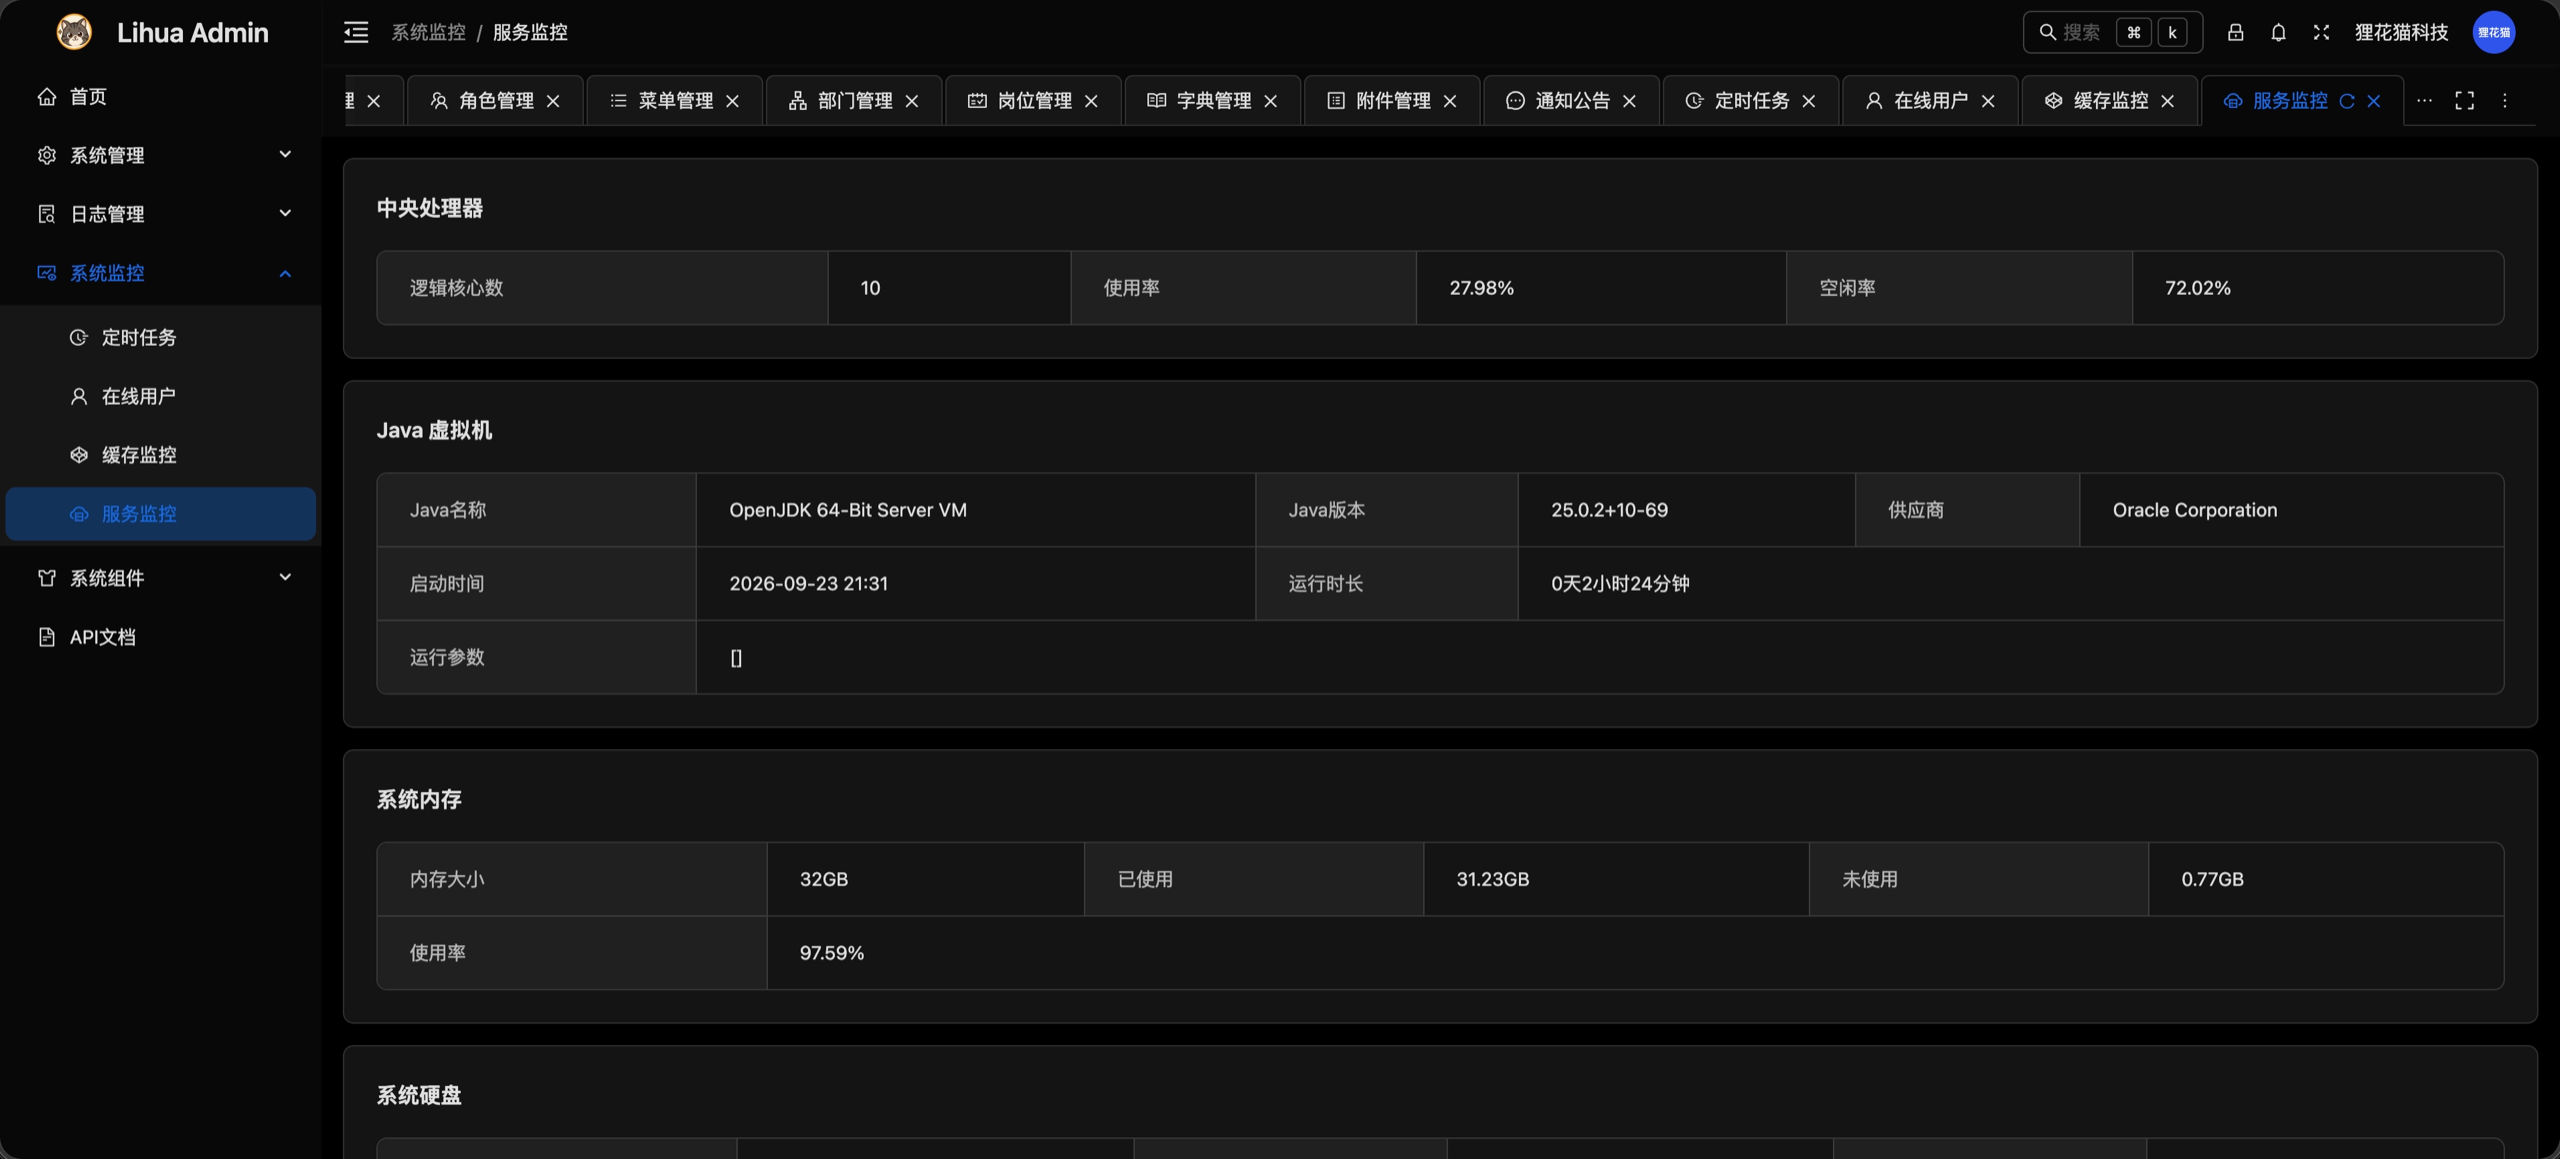2560x1159 pixels.
Task: Open the tab overflow ellipsis menu
Action: point(2424,101)
